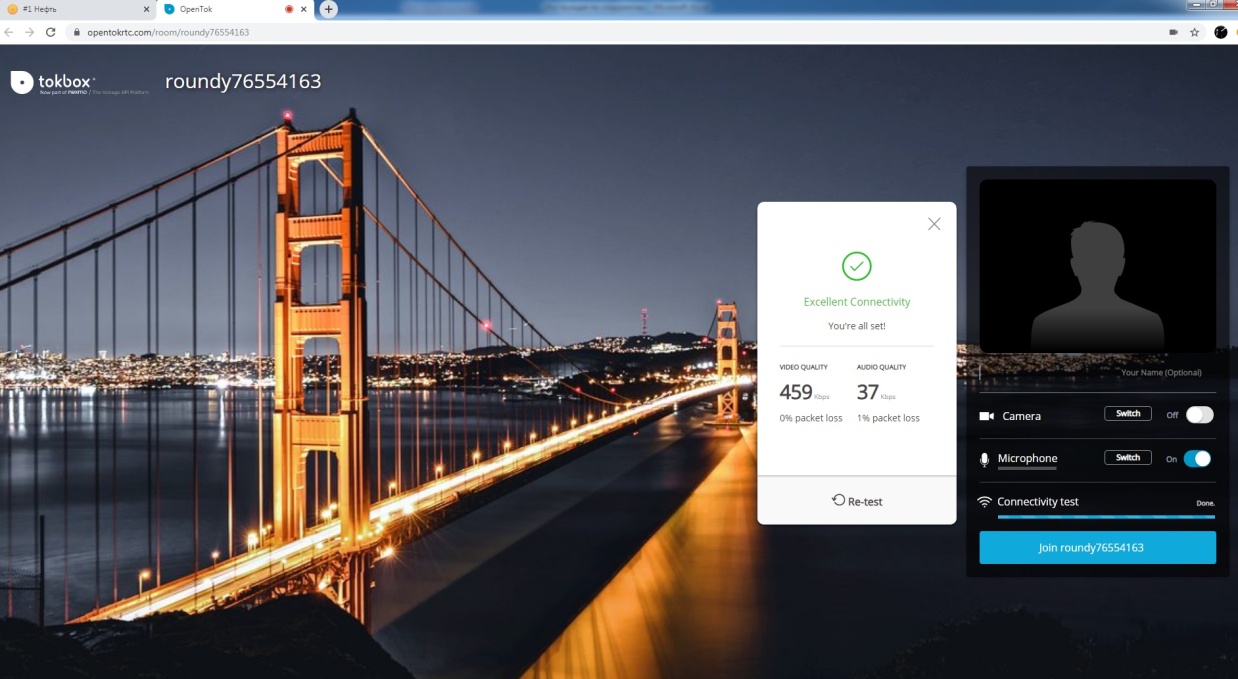The width and height of the screenshot is (1238, 679).
Task: Click the Camera label
Action: click(x=1022, y=416)
